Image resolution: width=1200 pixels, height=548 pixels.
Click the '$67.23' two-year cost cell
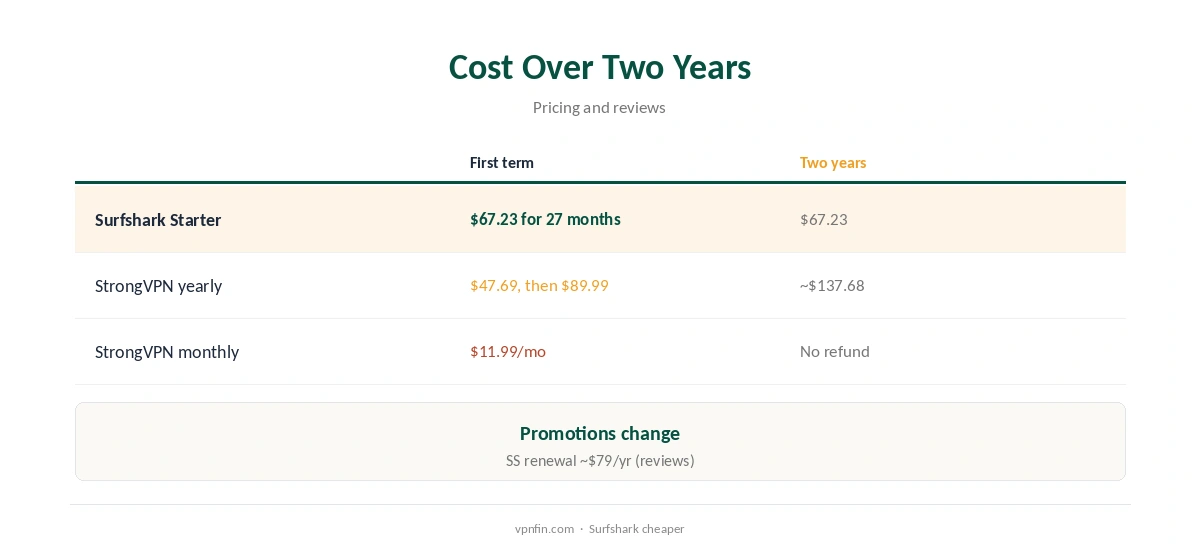click(x=824, y=219)
